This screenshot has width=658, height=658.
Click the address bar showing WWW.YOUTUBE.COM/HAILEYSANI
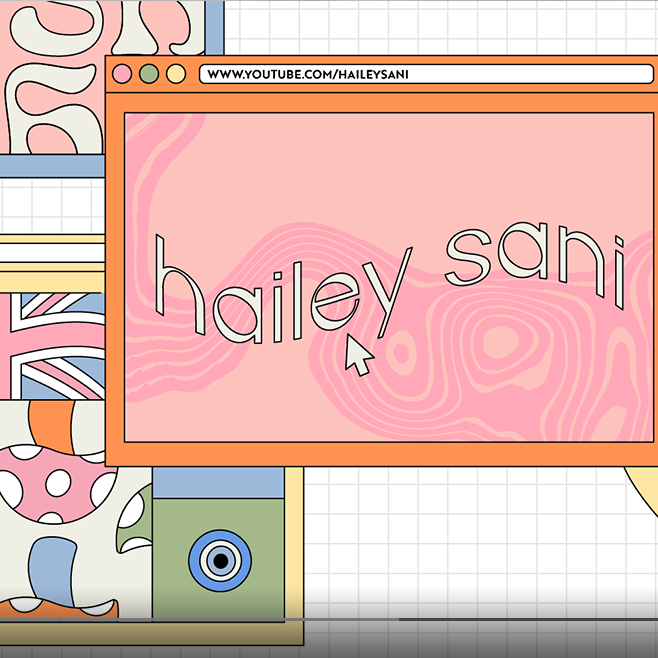point(426,74)
